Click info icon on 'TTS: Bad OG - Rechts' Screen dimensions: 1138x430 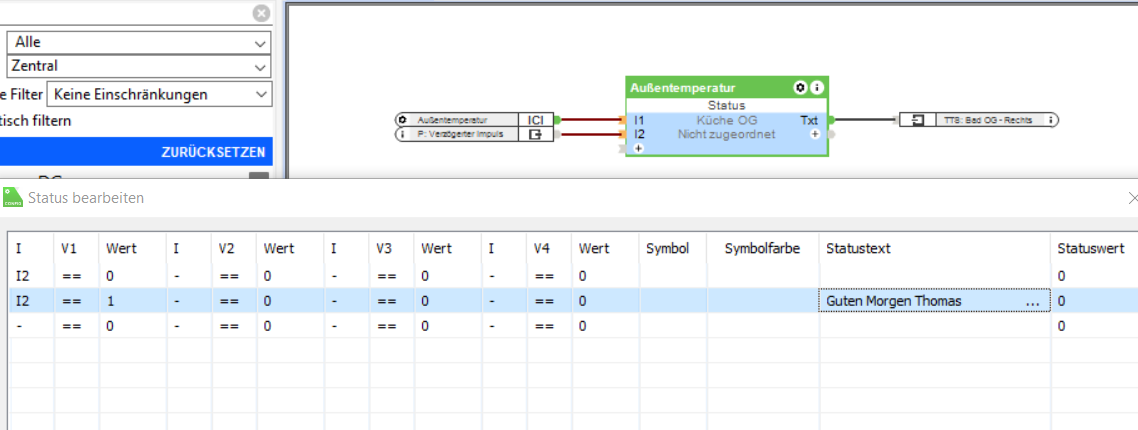point(1051,120)
